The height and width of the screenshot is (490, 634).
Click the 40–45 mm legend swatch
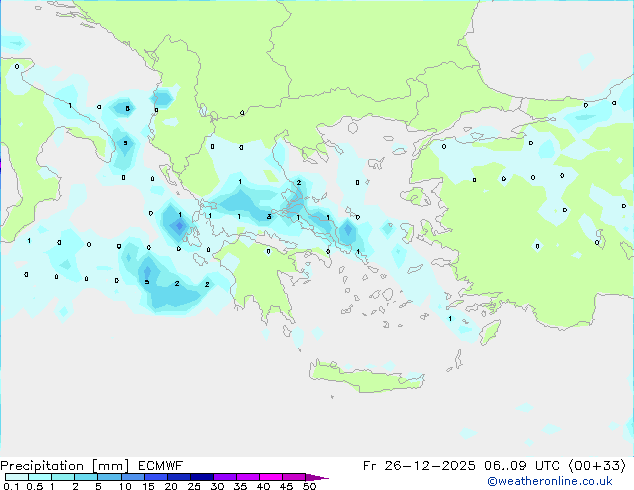(x=271, y=477)
